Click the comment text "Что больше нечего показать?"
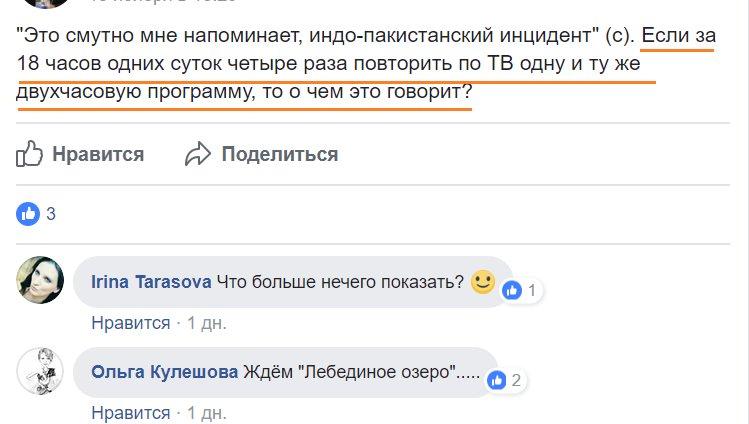The height and width of the screenshot is (424, 749). click(342, 282)
